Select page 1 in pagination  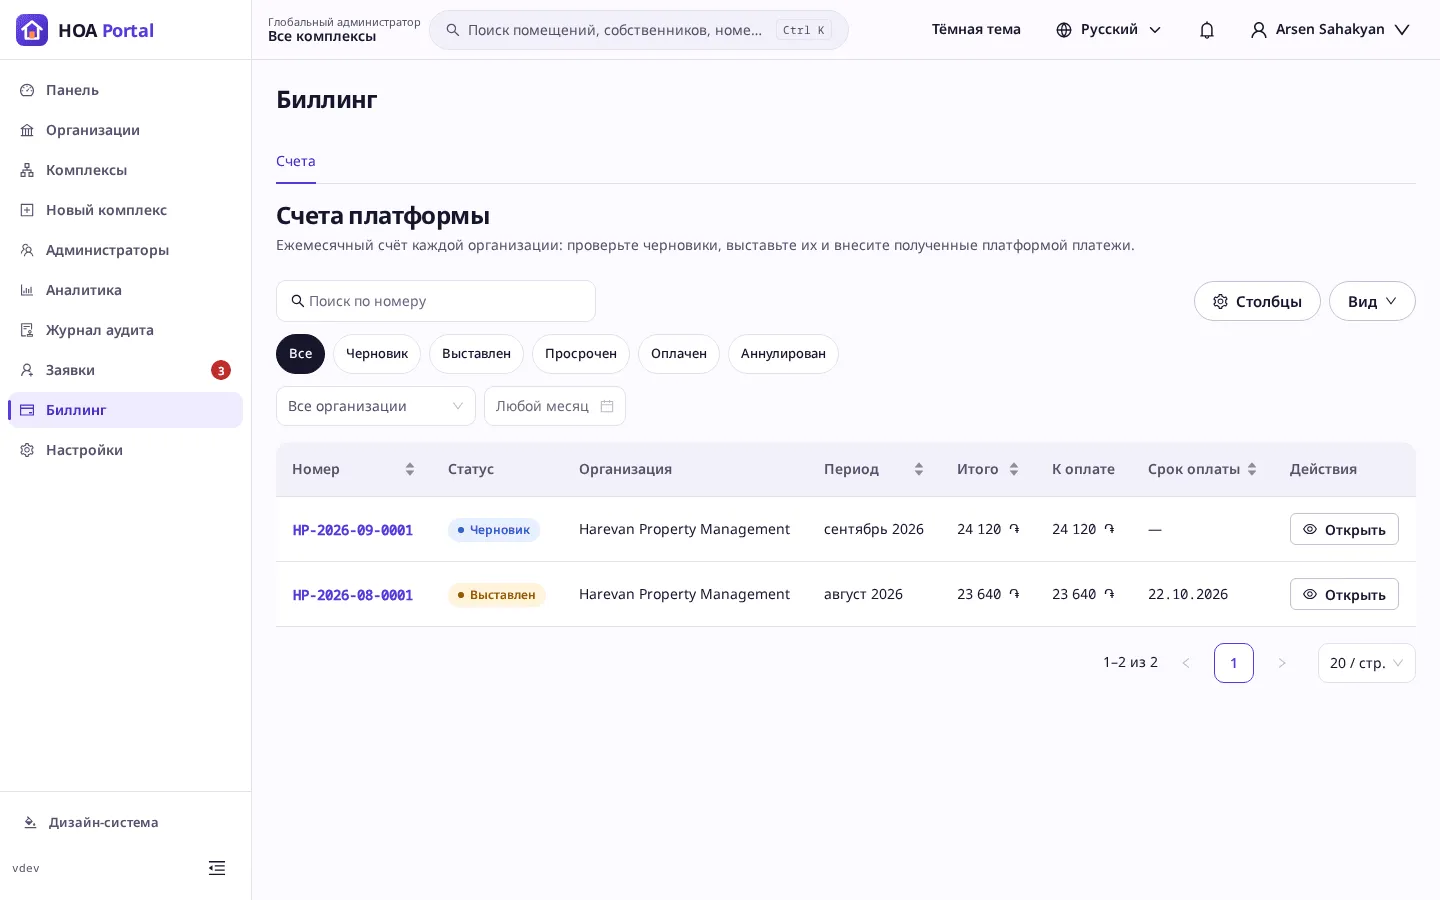click(1234, 663)
